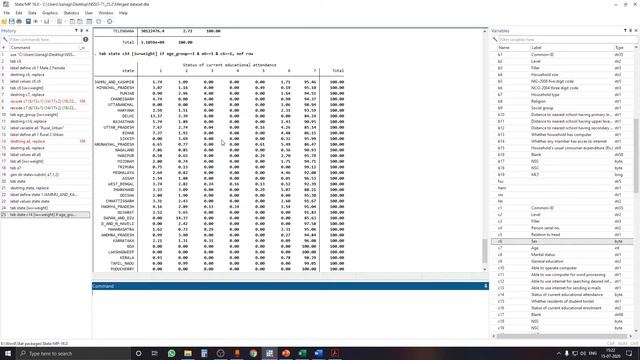This screenshot has height=360, width=640.
Task: Sort Variables by Type column header
Action: click(623, 48)
